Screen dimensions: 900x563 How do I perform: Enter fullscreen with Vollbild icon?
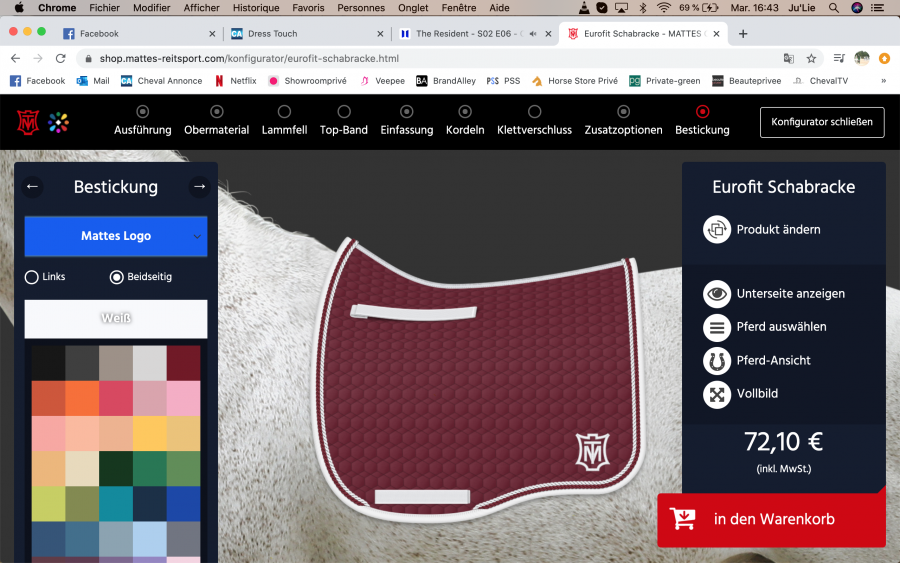pos(717,394)
